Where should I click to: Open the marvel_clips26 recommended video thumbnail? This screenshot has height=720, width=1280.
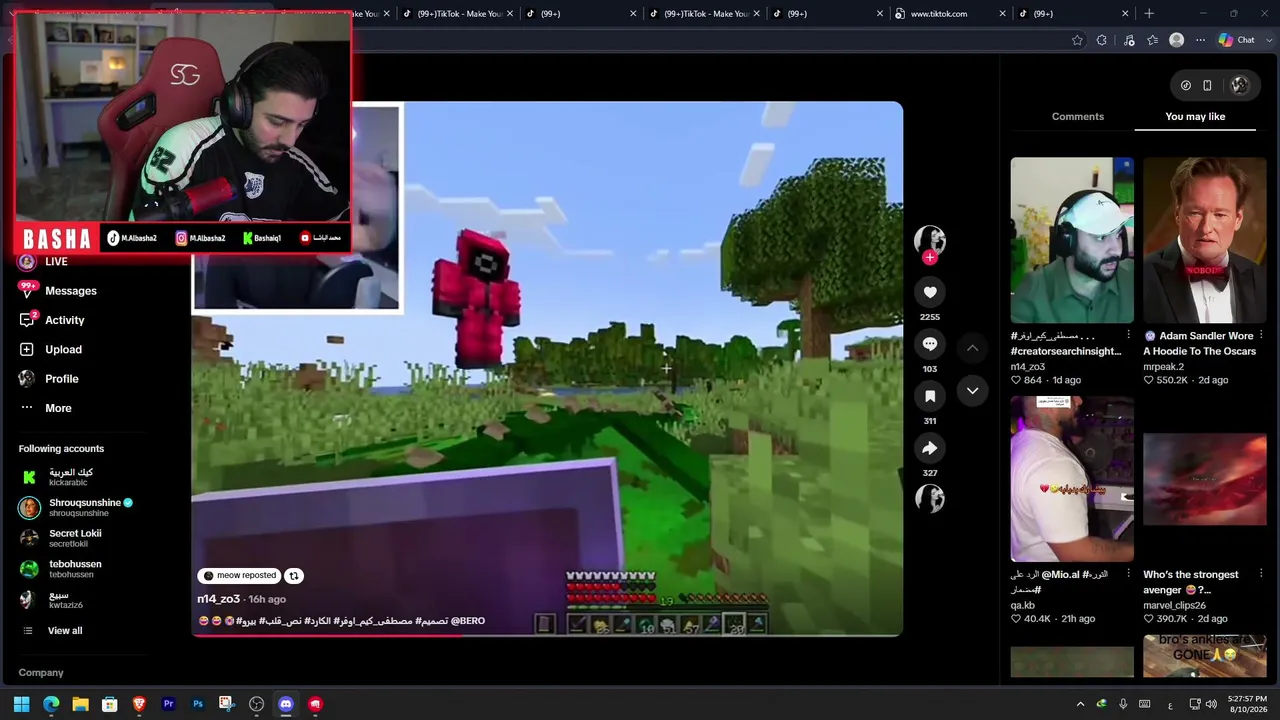pos(1205,479)
